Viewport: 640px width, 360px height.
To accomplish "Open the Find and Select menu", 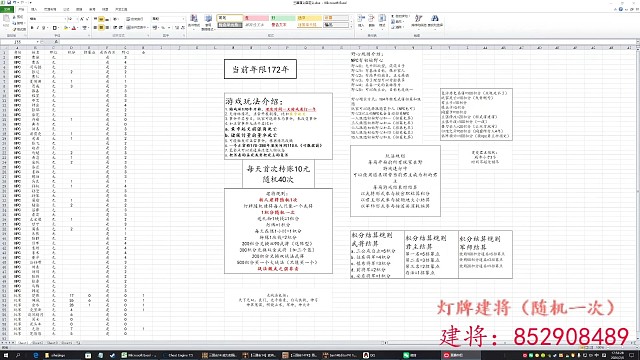I will pyautogui.click(x=435, y=21).
